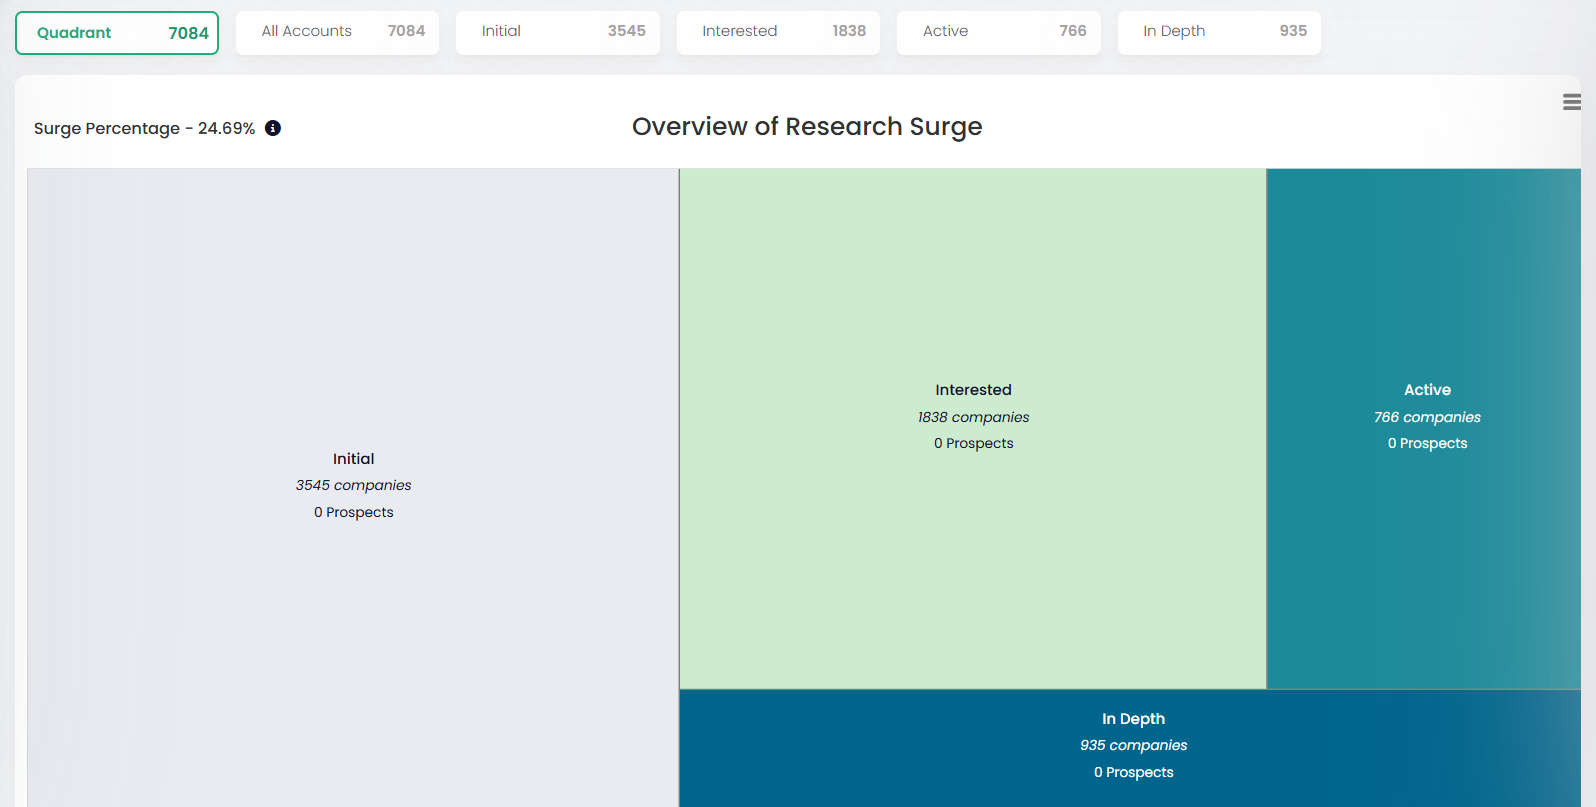Open the In Depth tab at top

click(1218, 32)
